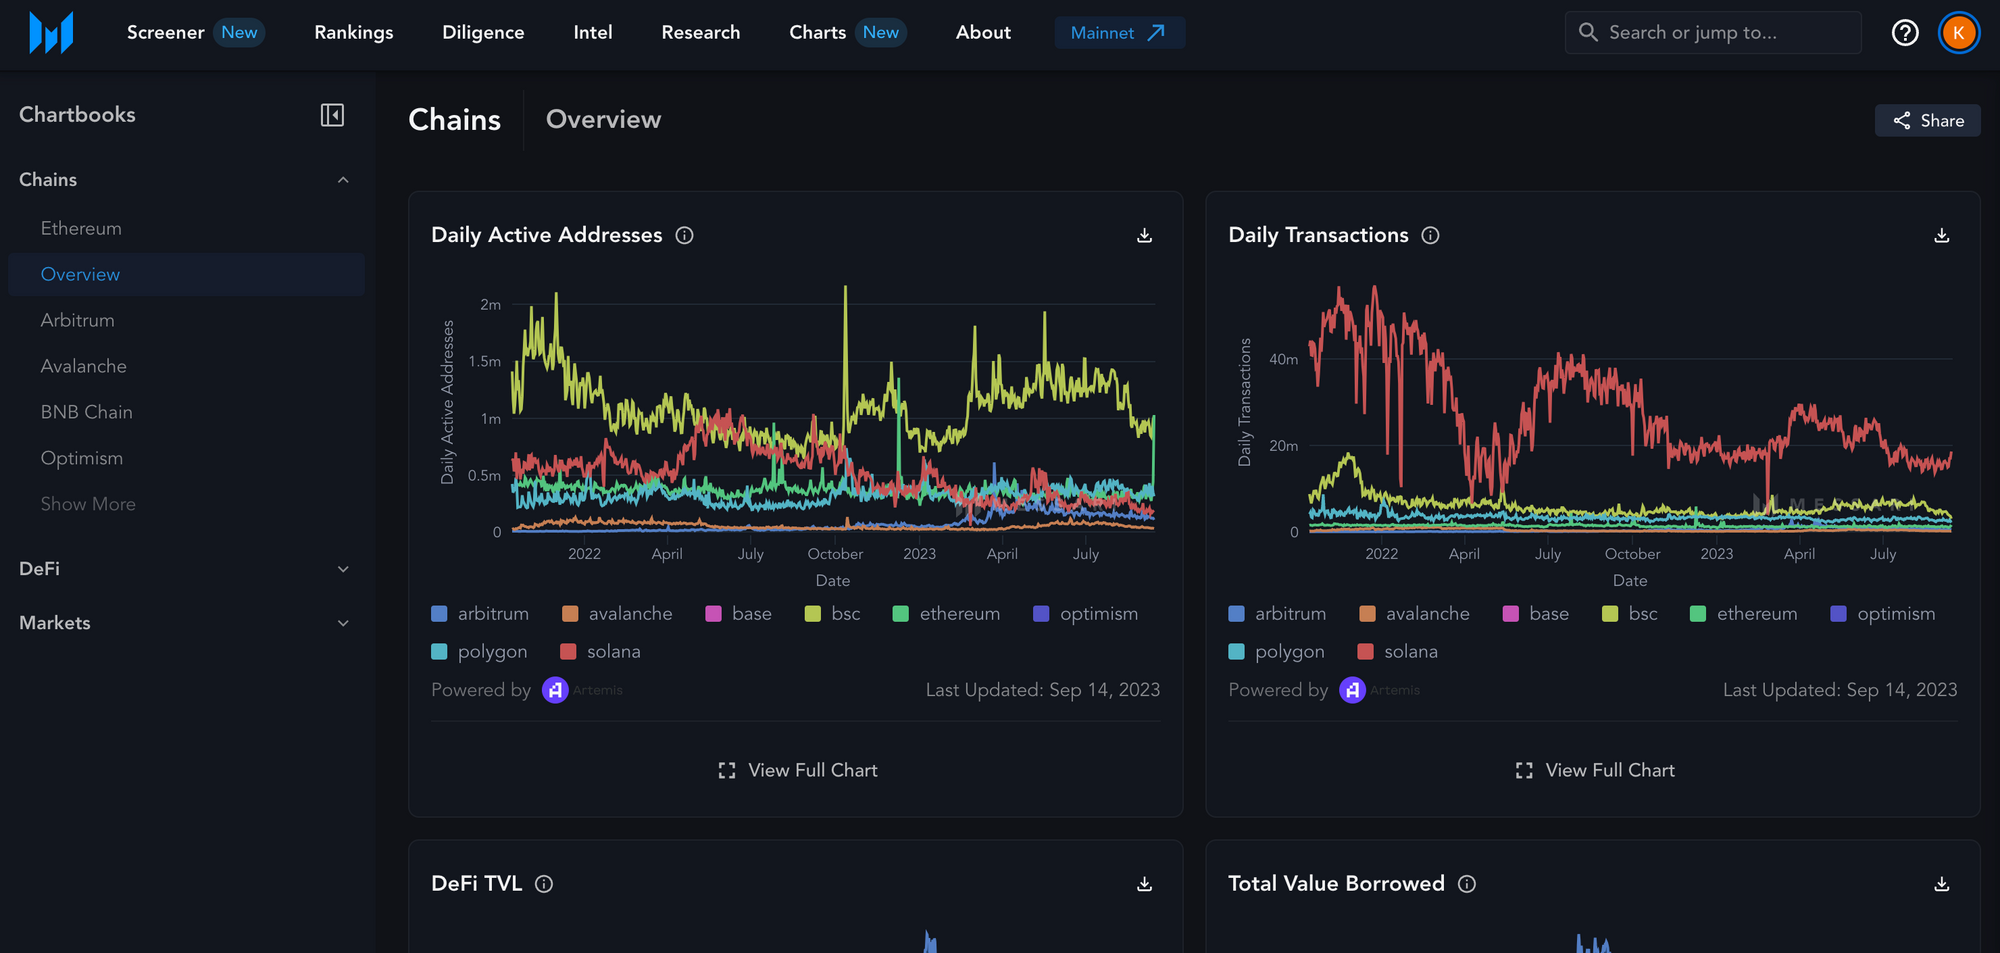Screen dimensions: 2000x953
Task: View full chart for Daily Transactions
Action: point(1594,770)
